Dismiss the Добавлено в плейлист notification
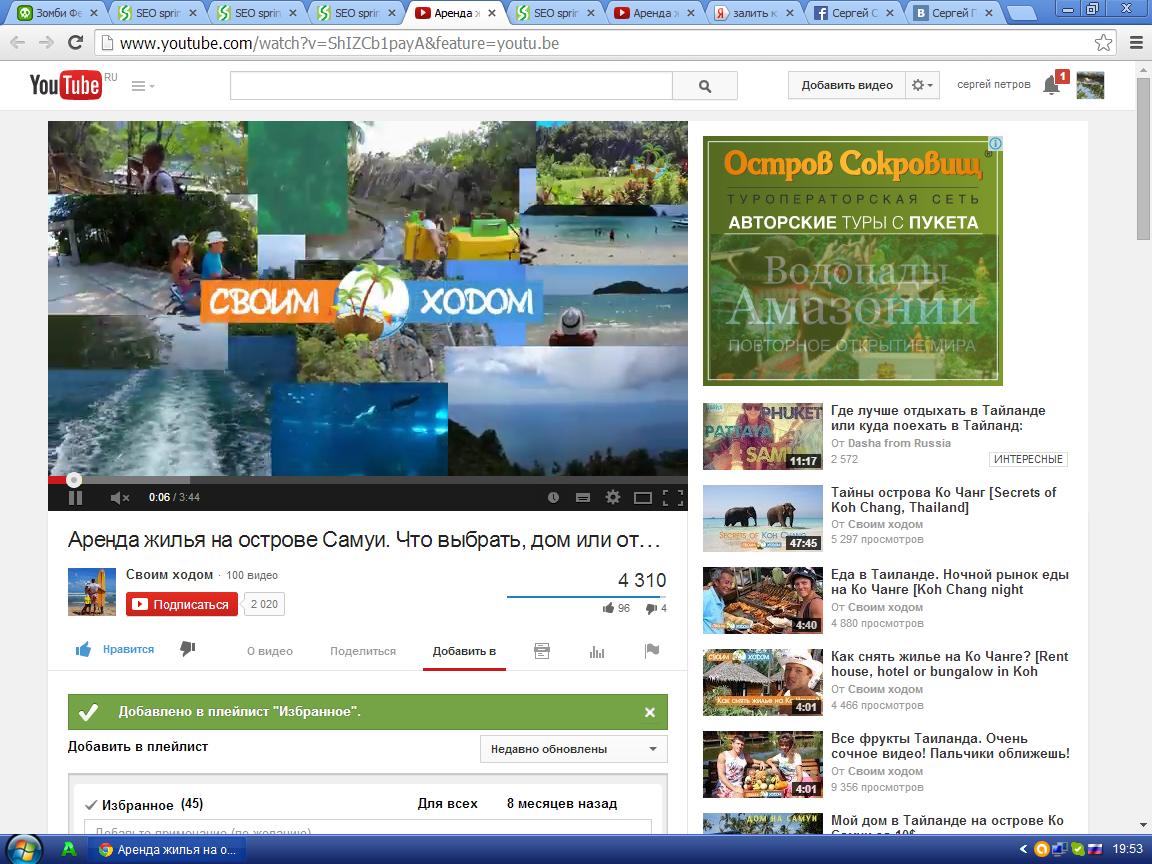Viewport: 1152px width, 864px height. pyautogui.click(x=649, y=712)
